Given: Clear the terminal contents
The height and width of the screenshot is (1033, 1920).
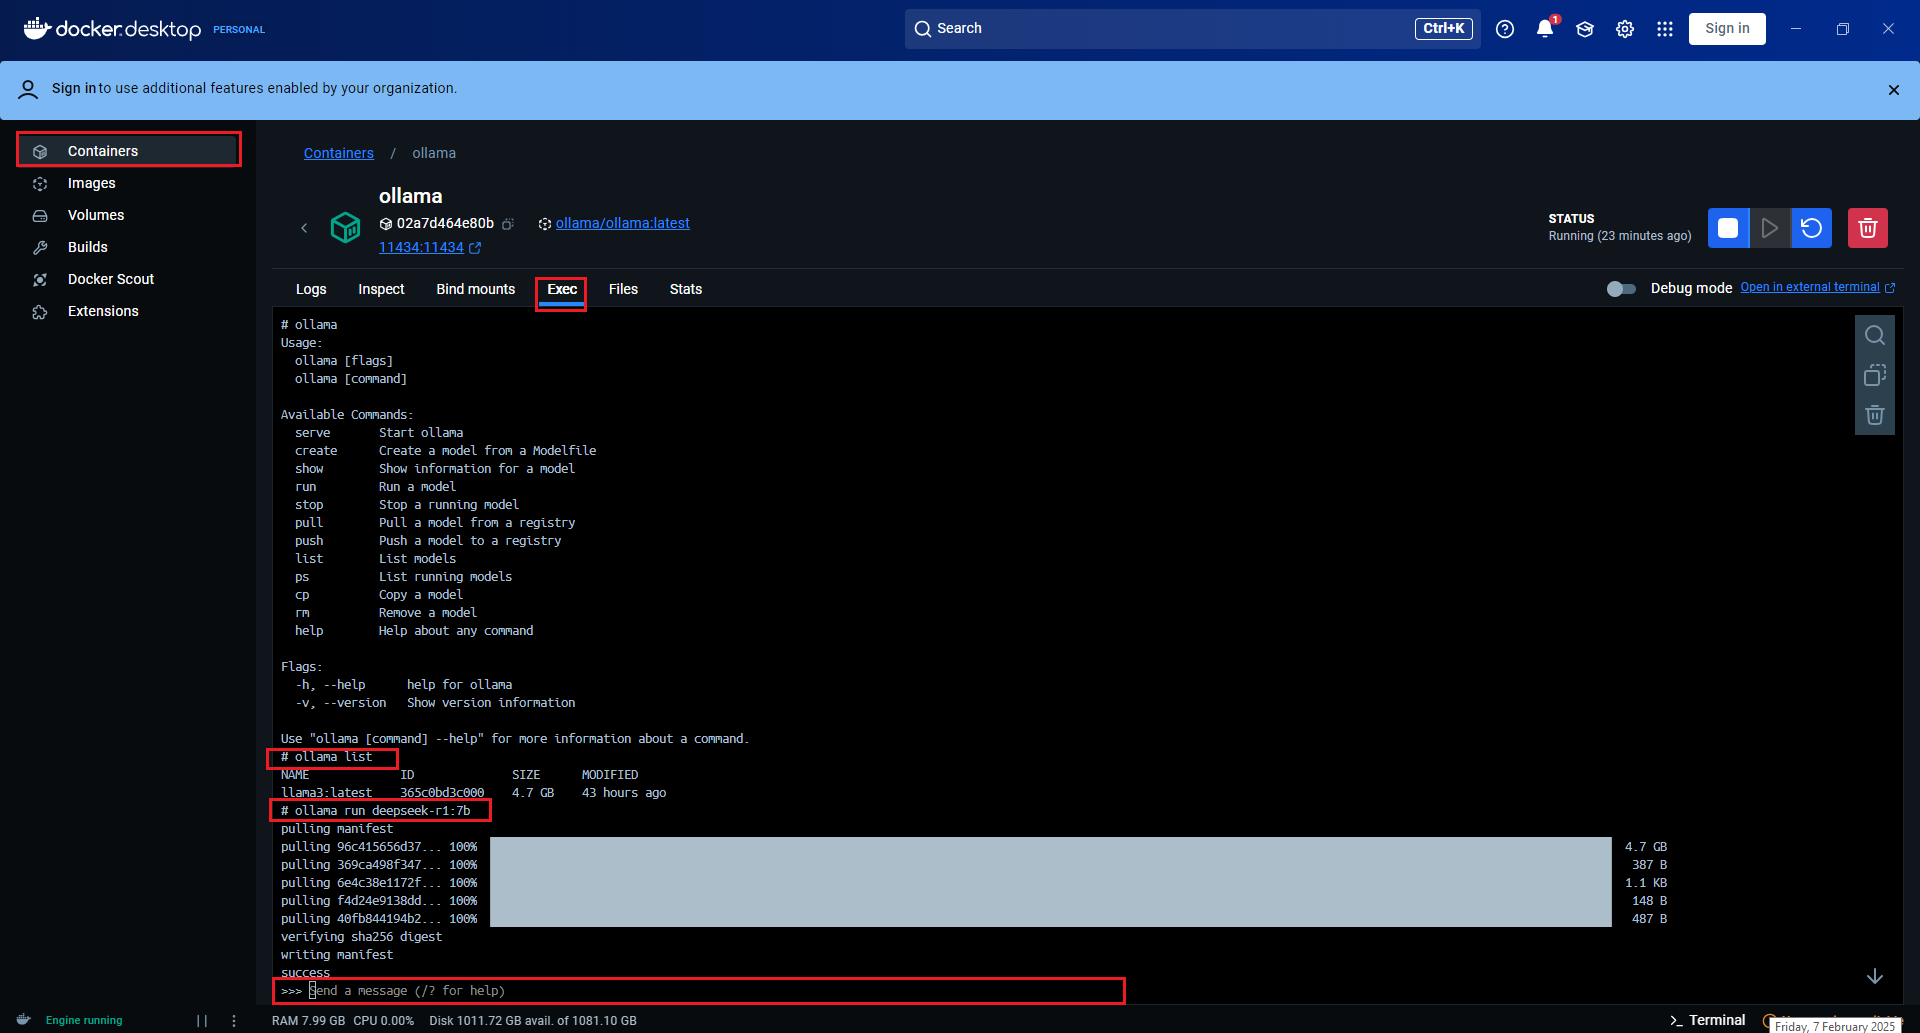Looking at the screenshot, I should pyautogui.click(x=1874, y=415).
